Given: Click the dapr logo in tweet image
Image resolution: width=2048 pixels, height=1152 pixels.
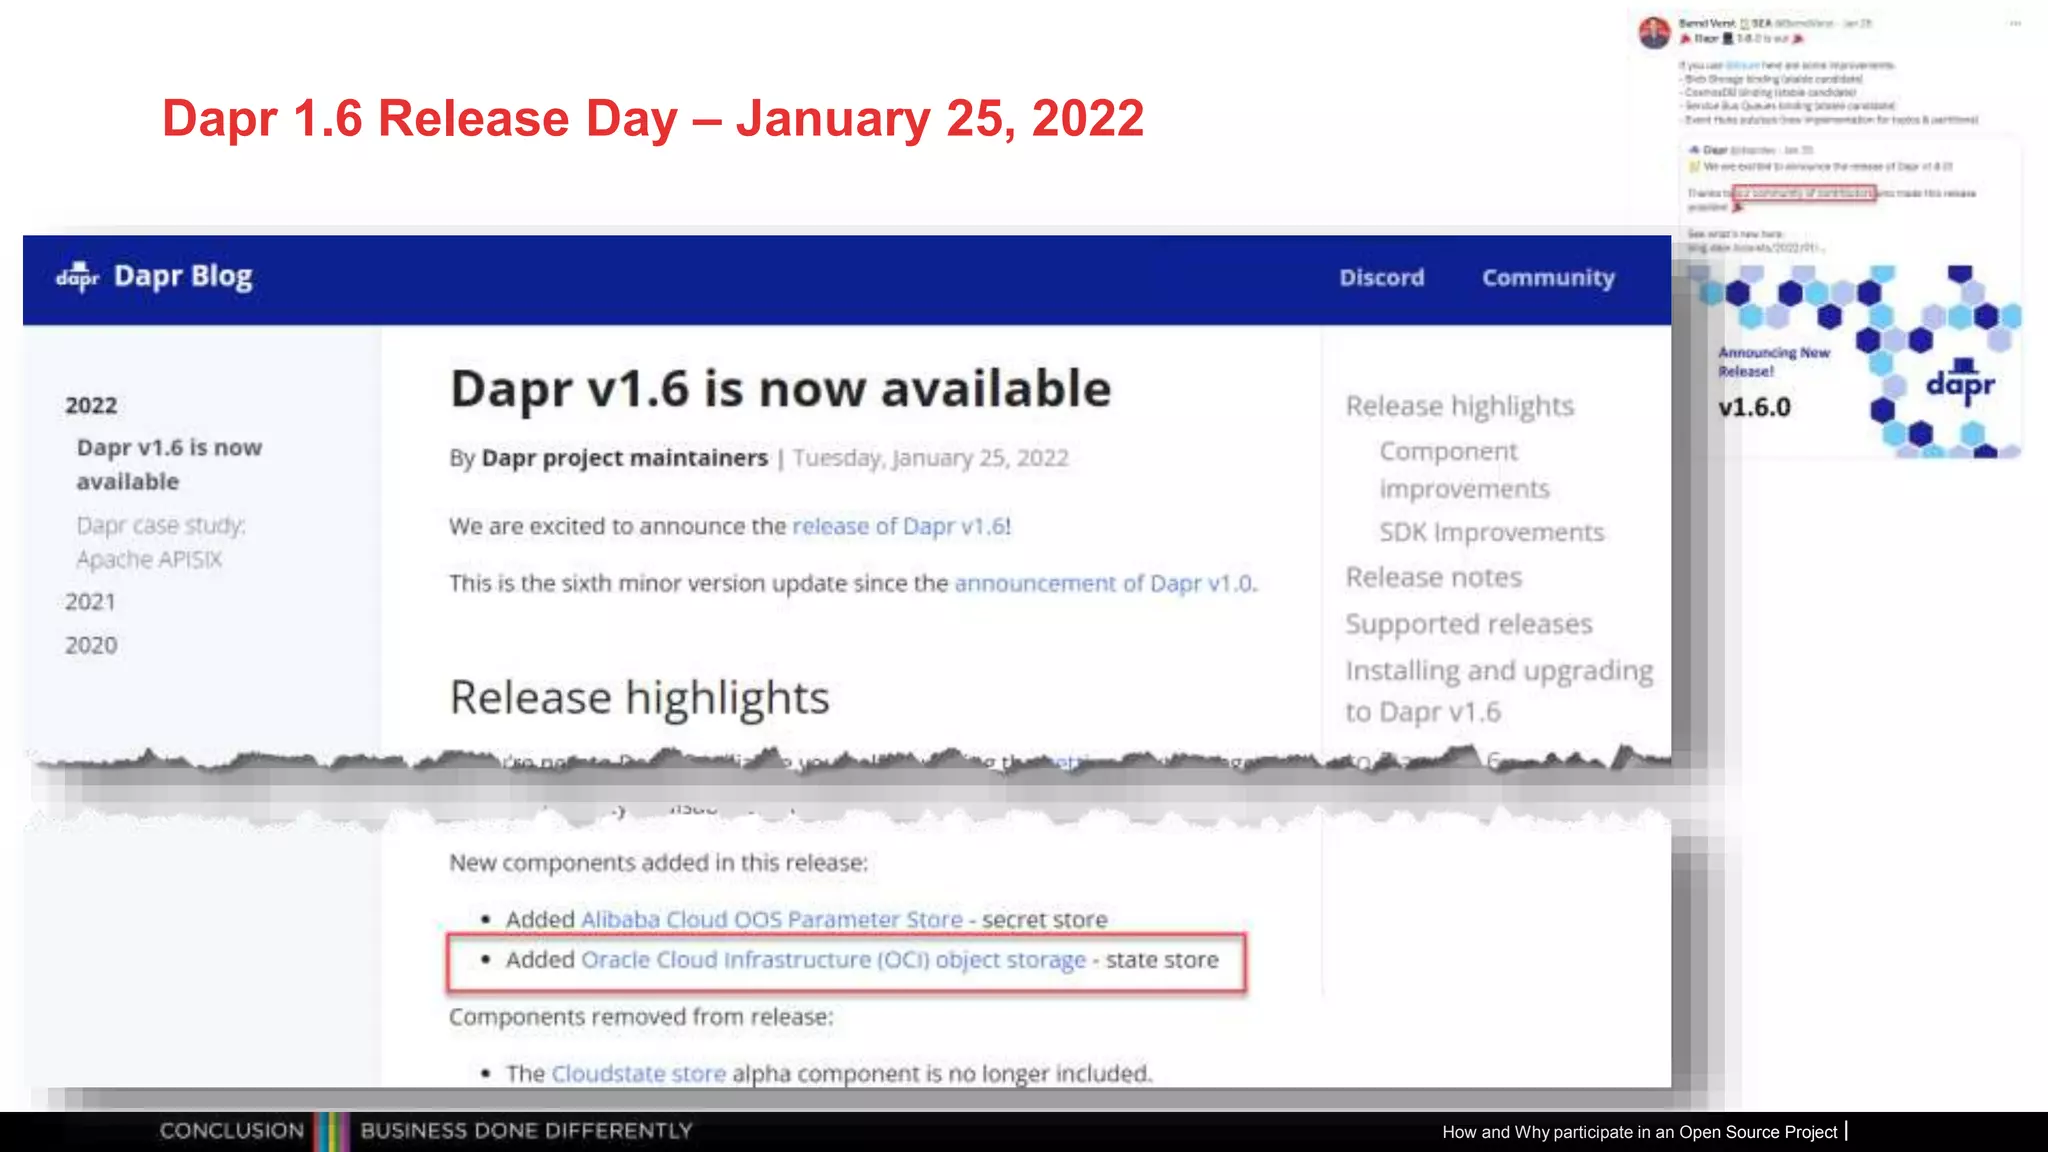Looking at the screenshot, I should [x=1960, y=381].
